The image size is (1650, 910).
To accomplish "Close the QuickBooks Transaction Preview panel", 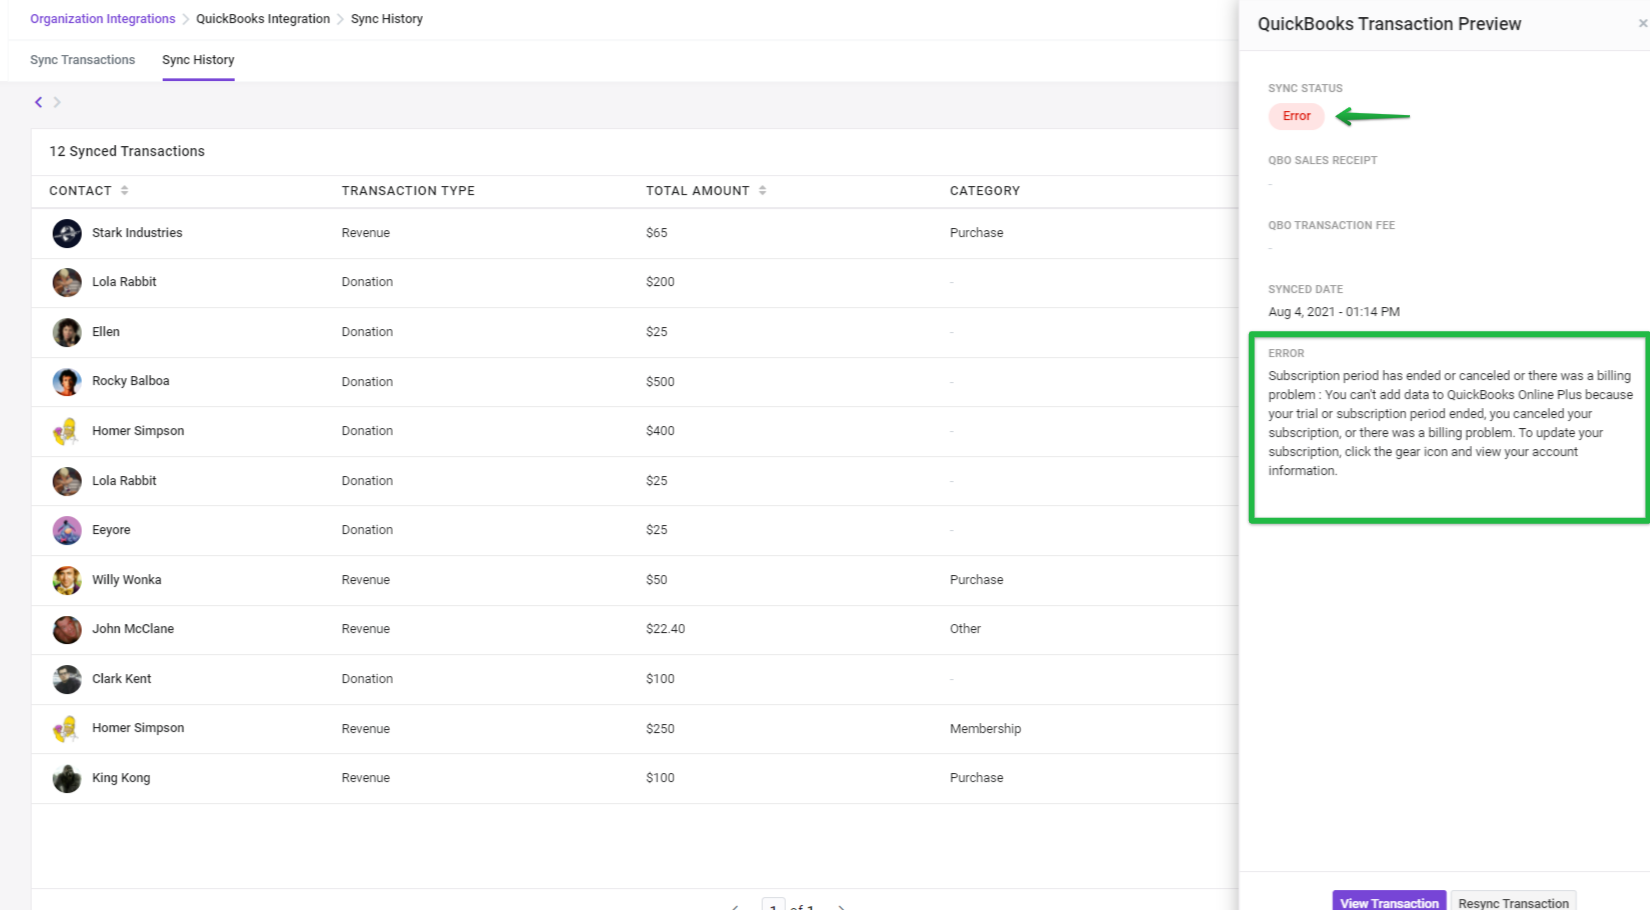I will [1642, 23].
